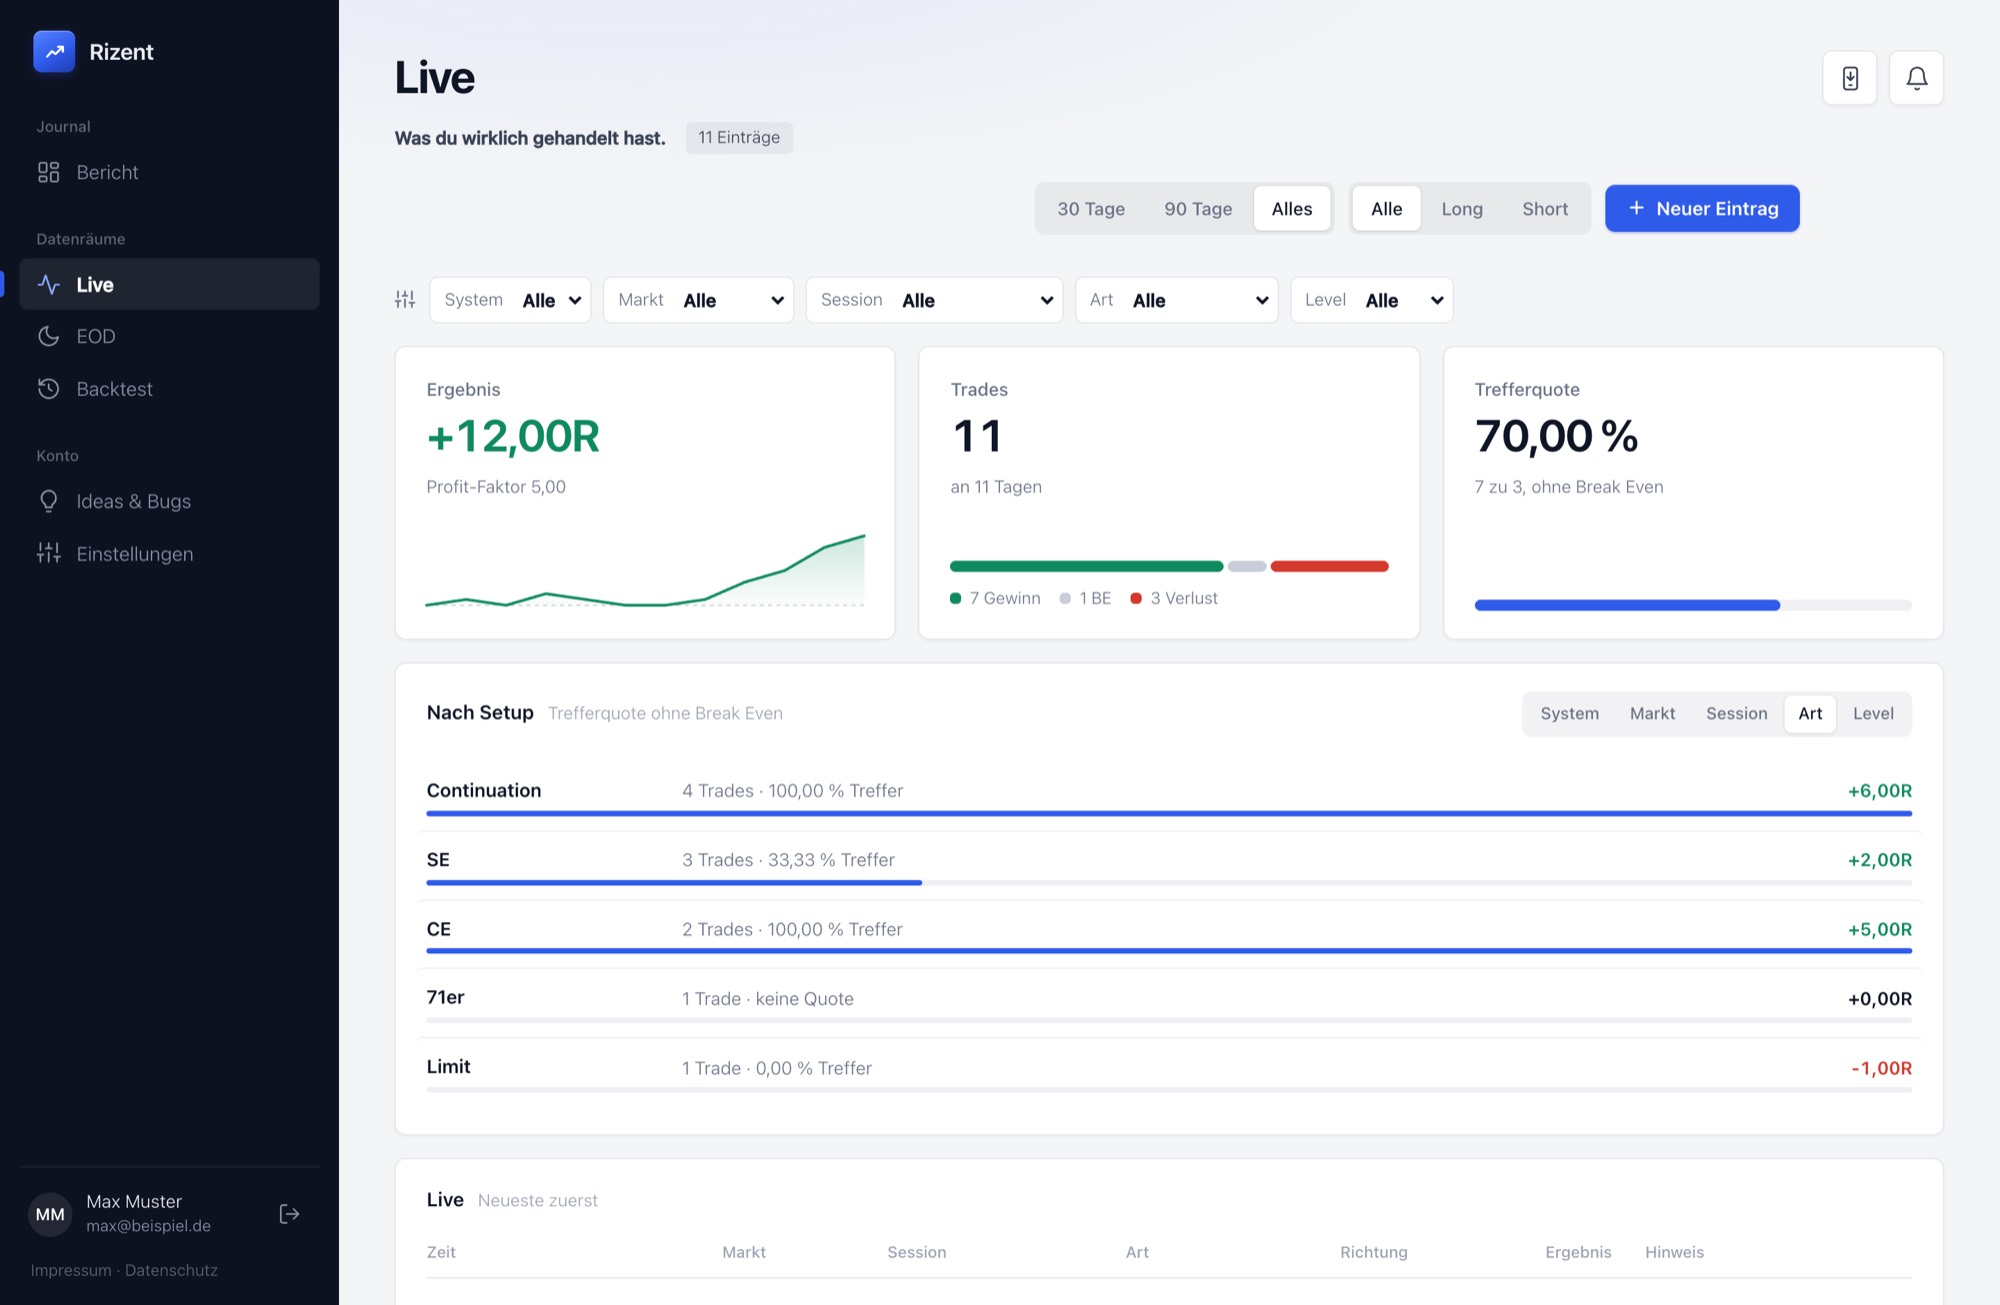Open the Impressum link

[x=71, y=1270]
